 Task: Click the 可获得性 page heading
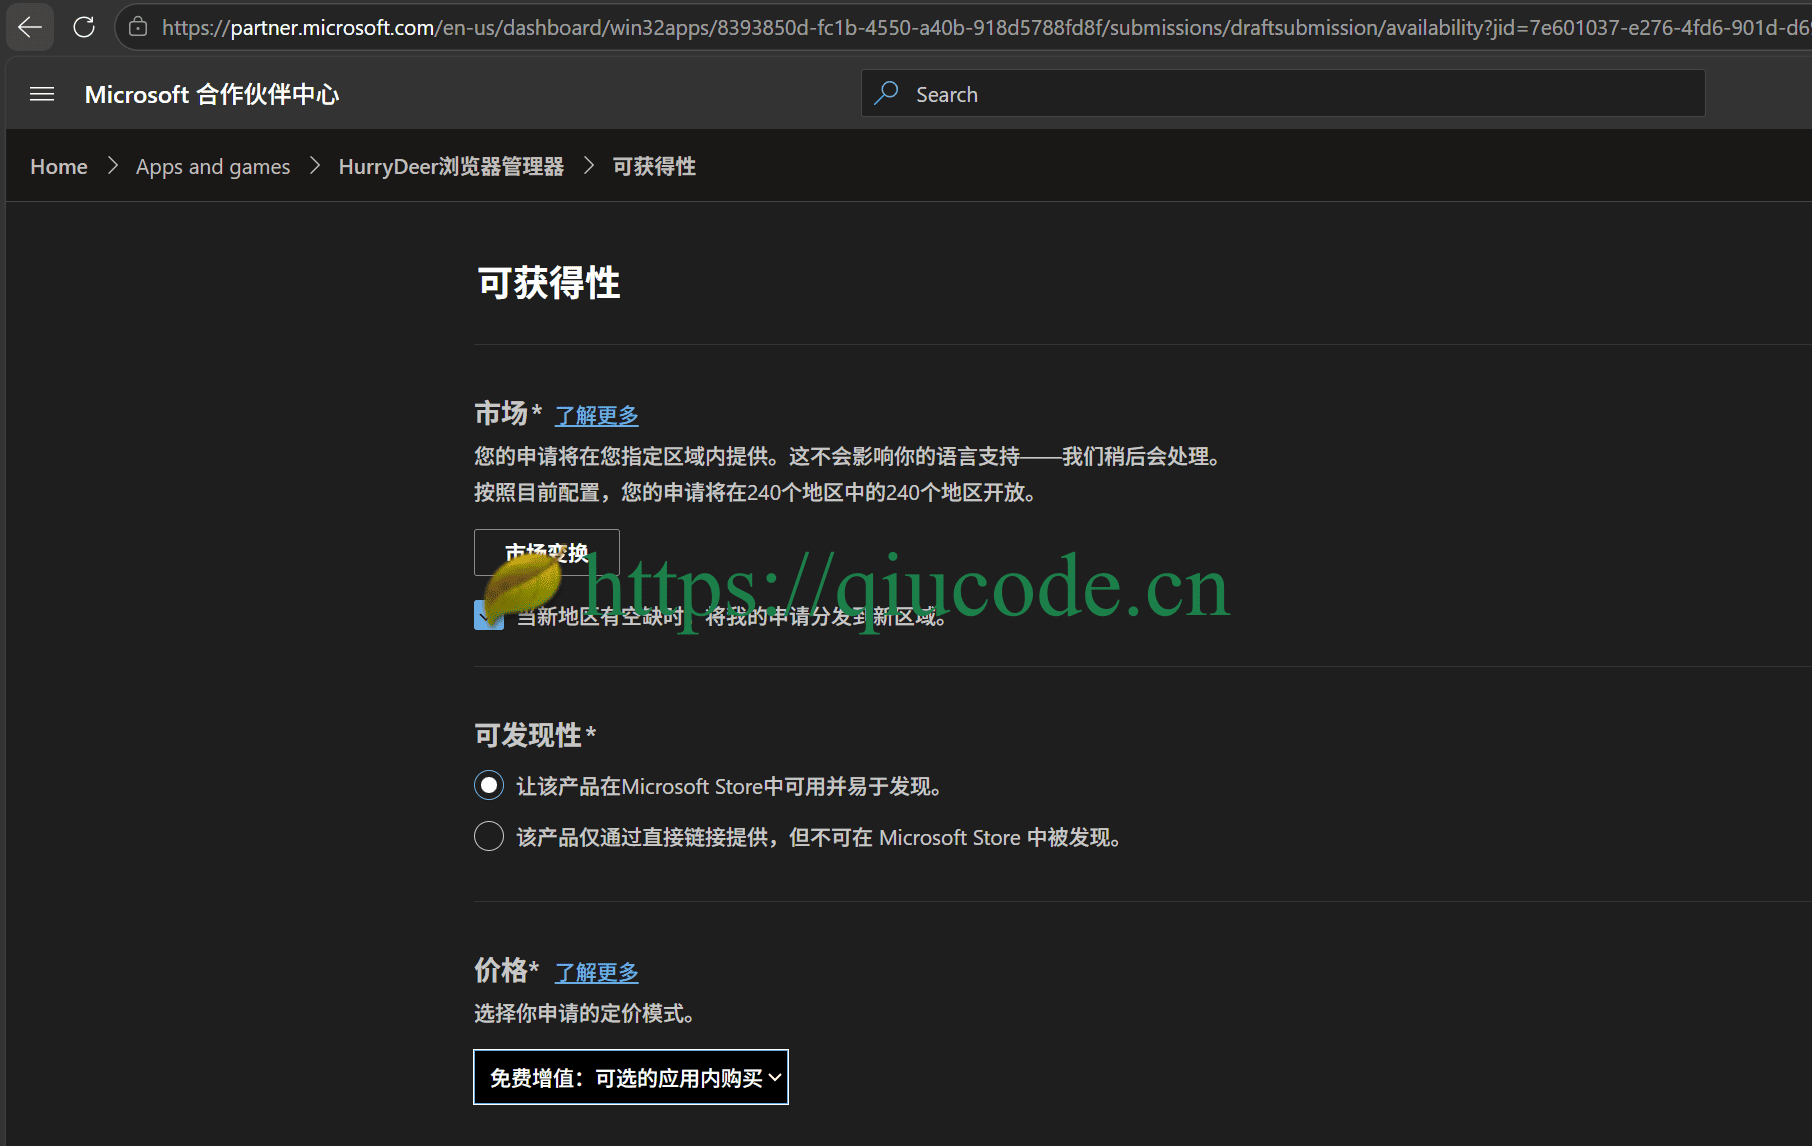pyautogui.click(x=548, y=283)
